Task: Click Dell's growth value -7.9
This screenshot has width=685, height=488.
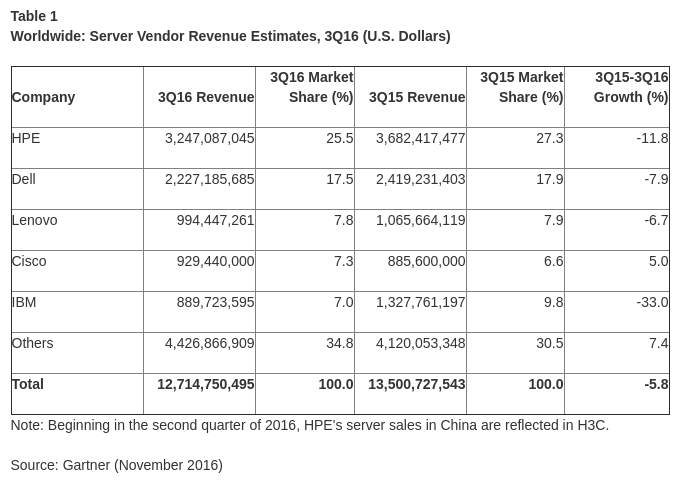Action: click(x=656, y=179)
